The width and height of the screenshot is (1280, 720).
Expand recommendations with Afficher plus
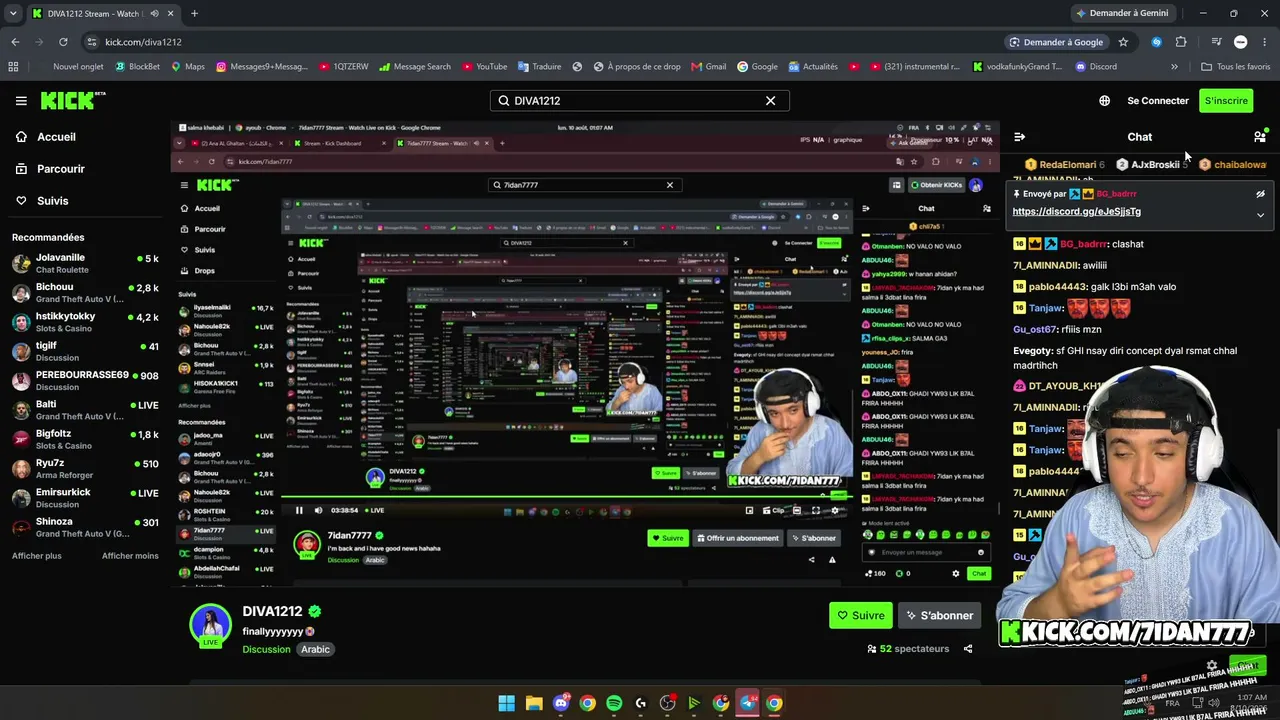coord(36,556)
